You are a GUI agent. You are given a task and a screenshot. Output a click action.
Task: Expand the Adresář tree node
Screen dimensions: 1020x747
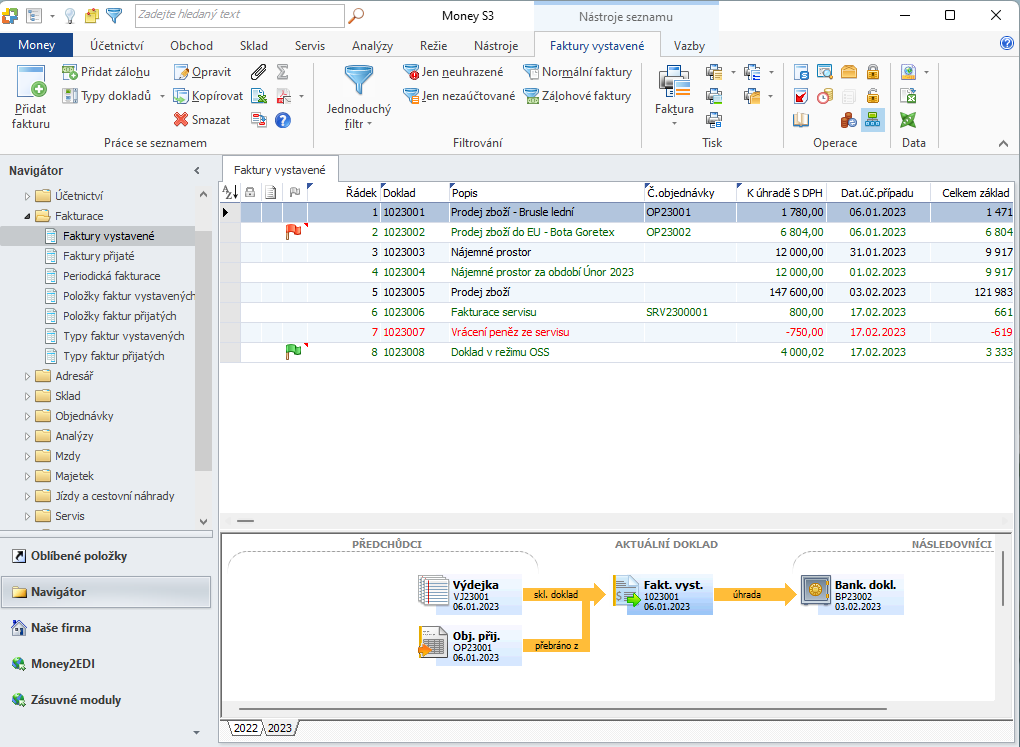coord(27,376)
